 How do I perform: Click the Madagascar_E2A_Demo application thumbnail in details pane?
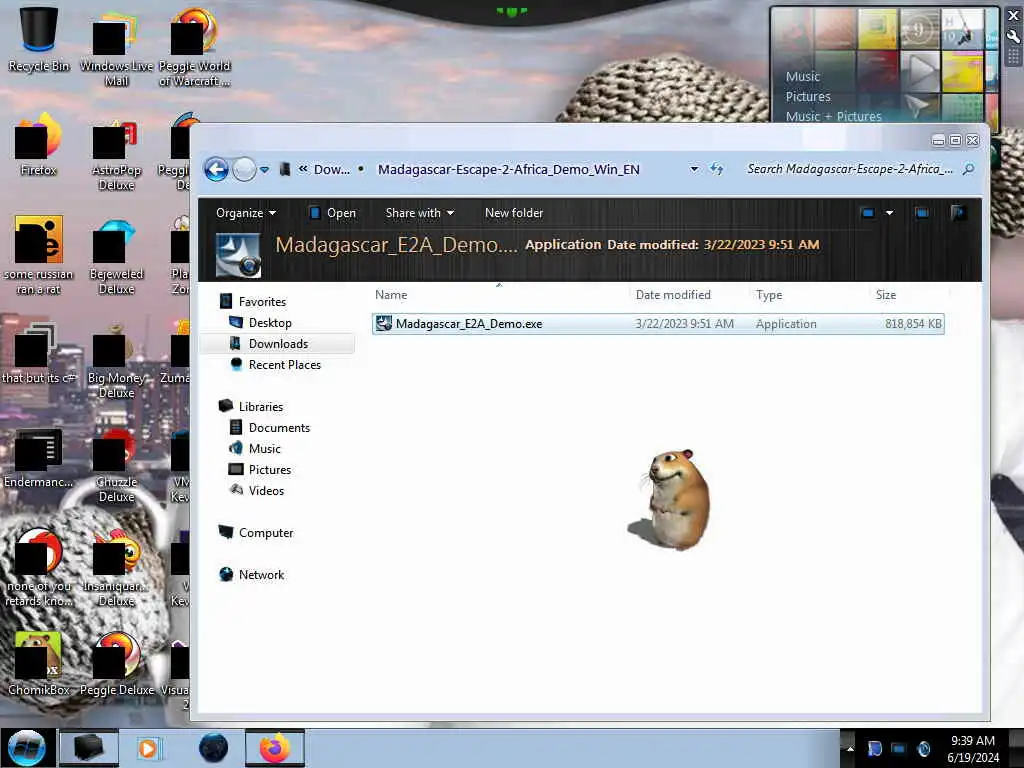coord(238,255)
